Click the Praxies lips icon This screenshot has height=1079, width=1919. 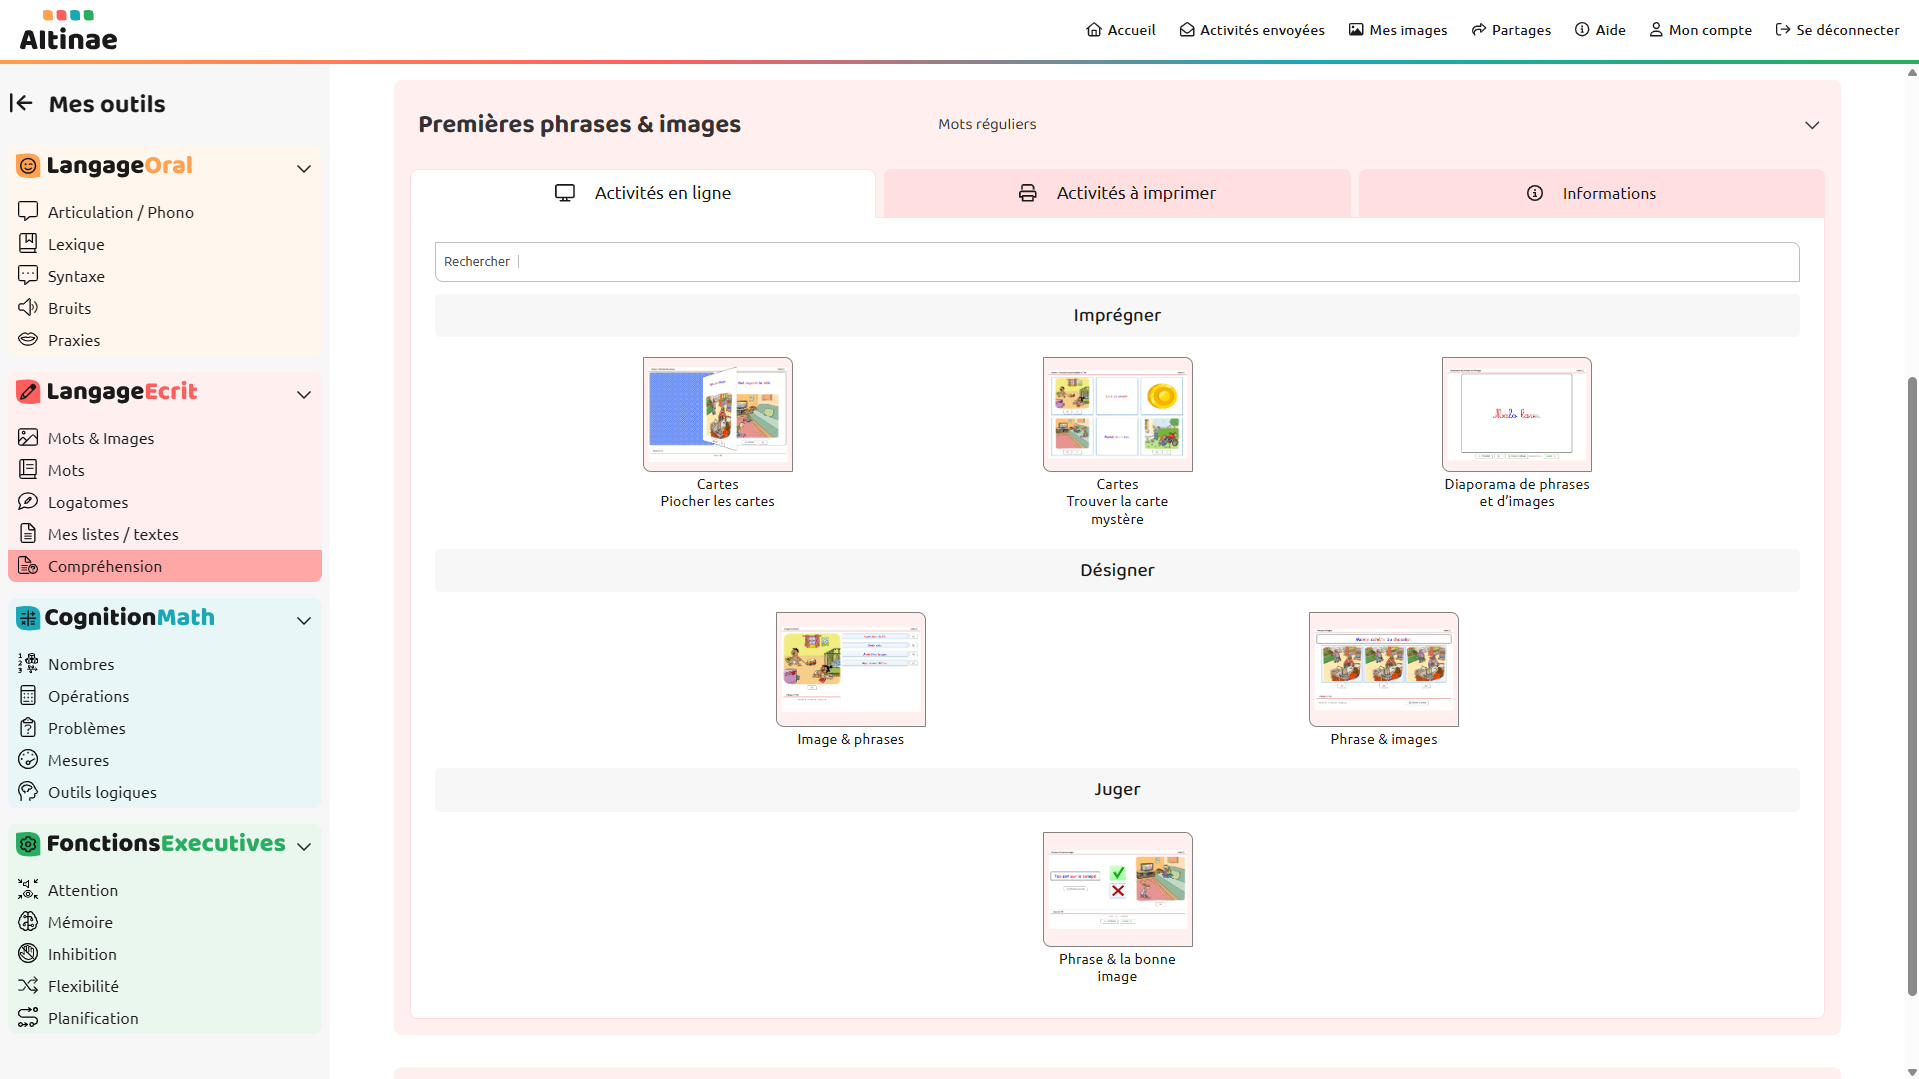pyautogui.click(x=28, y=339)
